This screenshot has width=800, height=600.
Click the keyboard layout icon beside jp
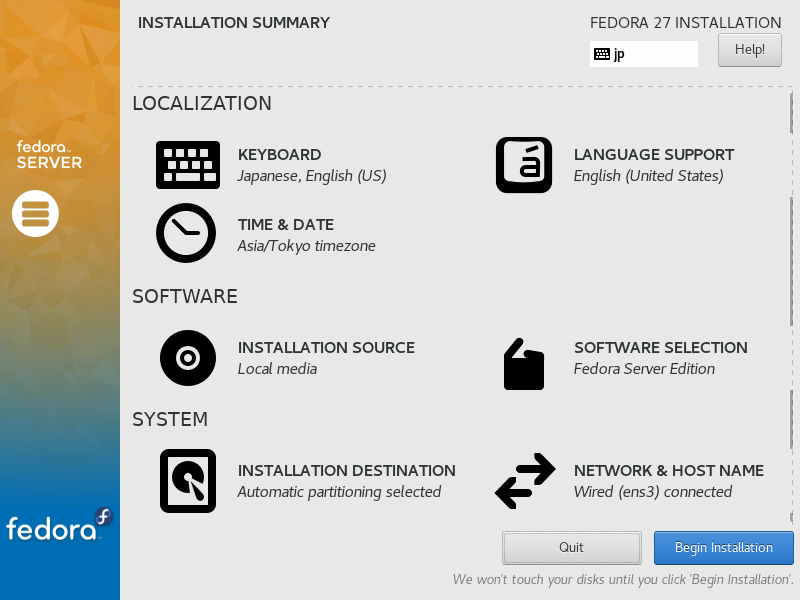(x=602, y=54)
